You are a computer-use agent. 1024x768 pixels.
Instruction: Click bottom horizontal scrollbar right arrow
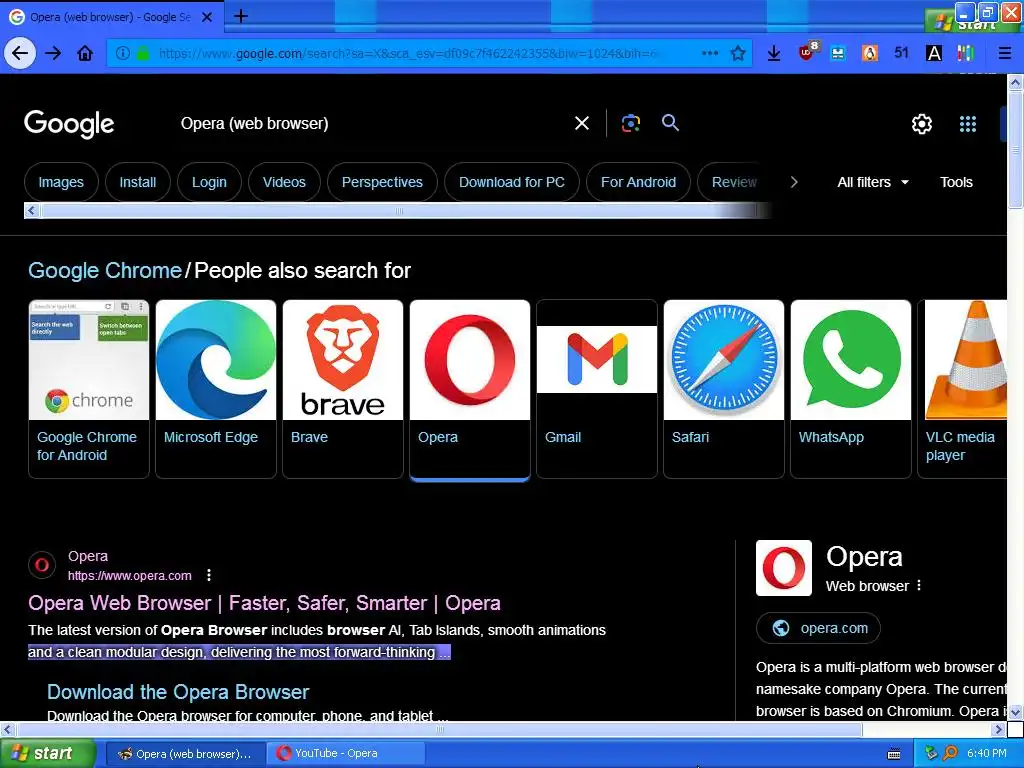(999, 729)
